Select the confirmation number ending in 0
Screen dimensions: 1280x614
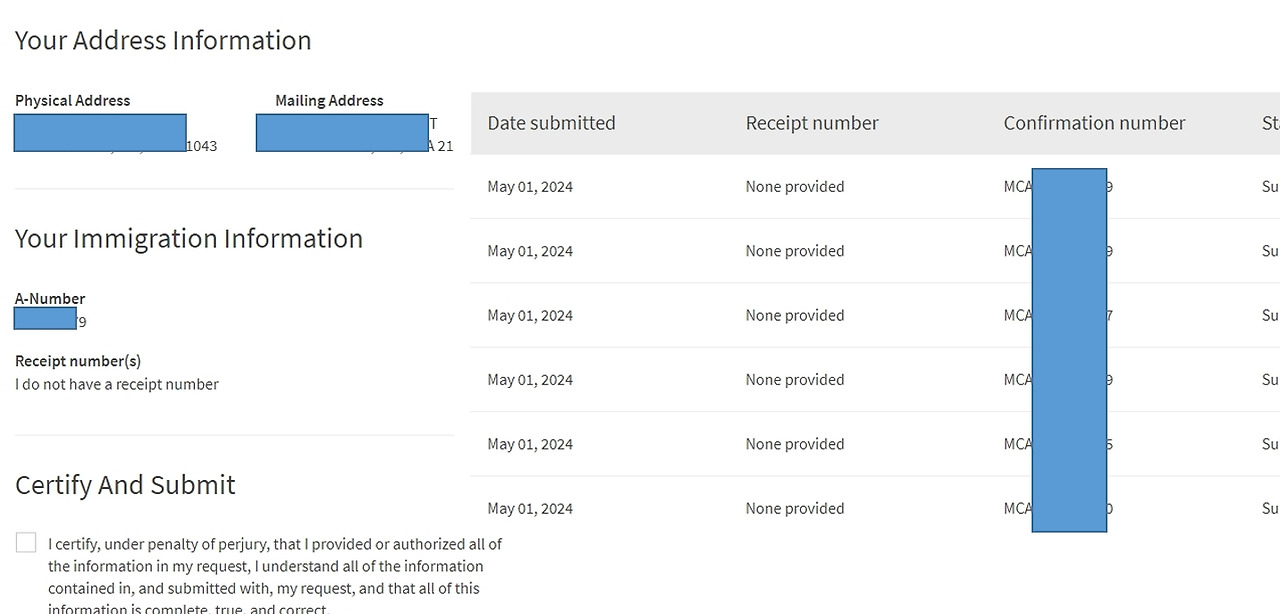[1058, 508]
